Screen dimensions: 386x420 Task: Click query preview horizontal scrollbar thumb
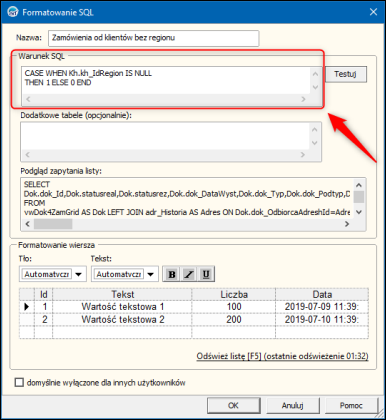(x=53, y=224)
